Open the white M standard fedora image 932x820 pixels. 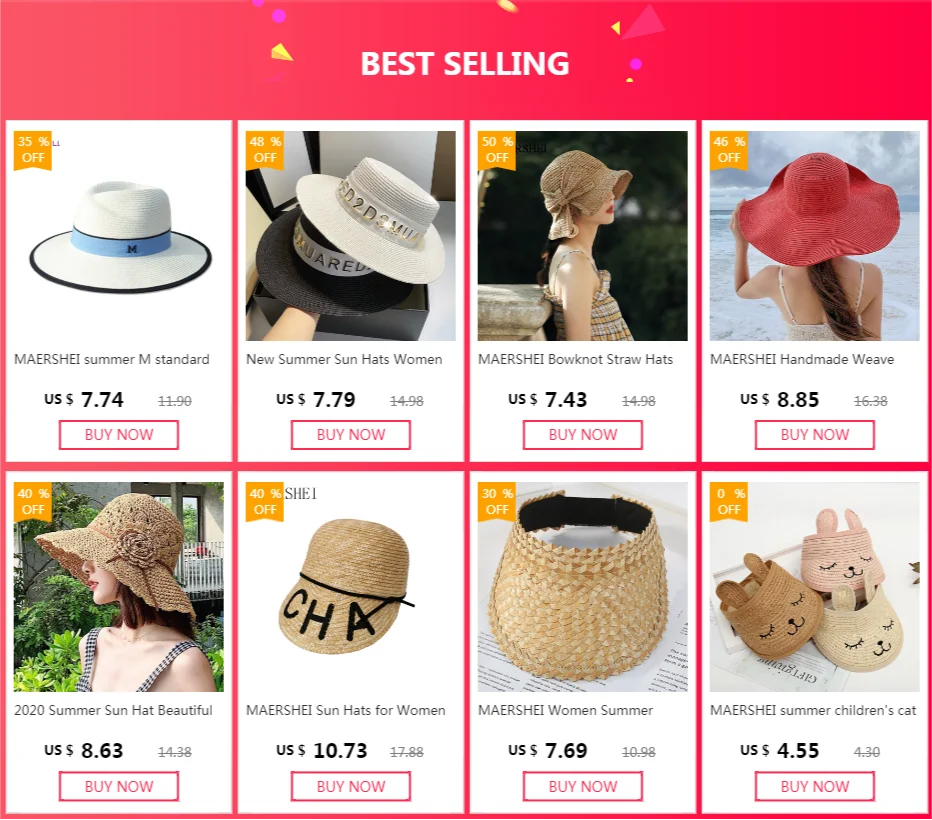119,236
